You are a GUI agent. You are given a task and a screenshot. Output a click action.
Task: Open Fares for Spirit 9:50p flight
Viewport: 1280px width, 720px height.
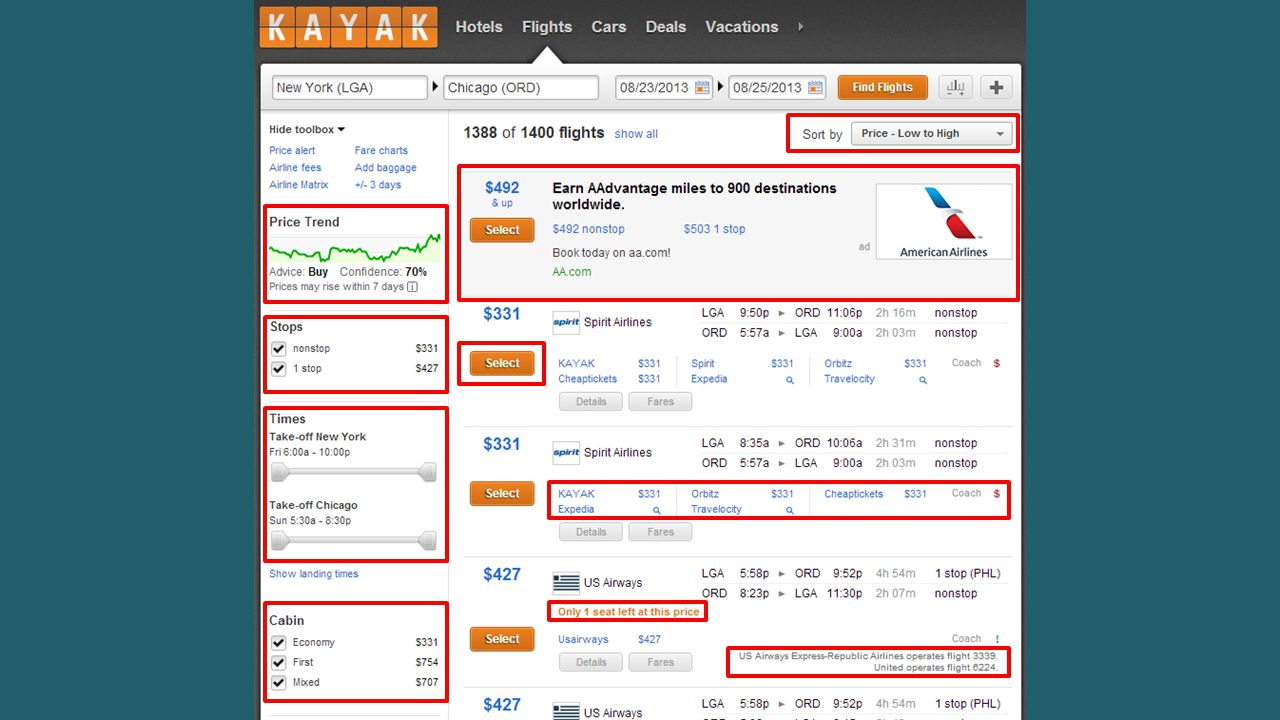click(660, 402)
